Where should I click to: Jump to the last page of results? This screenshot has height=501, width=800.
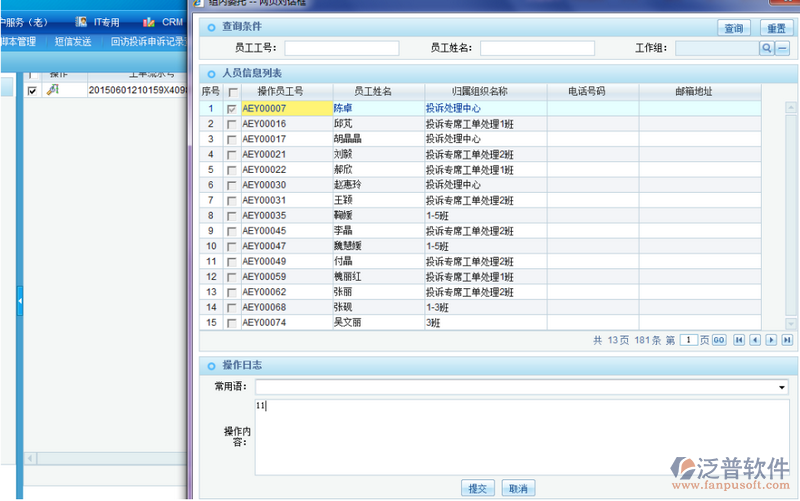(x=787, y=340)
